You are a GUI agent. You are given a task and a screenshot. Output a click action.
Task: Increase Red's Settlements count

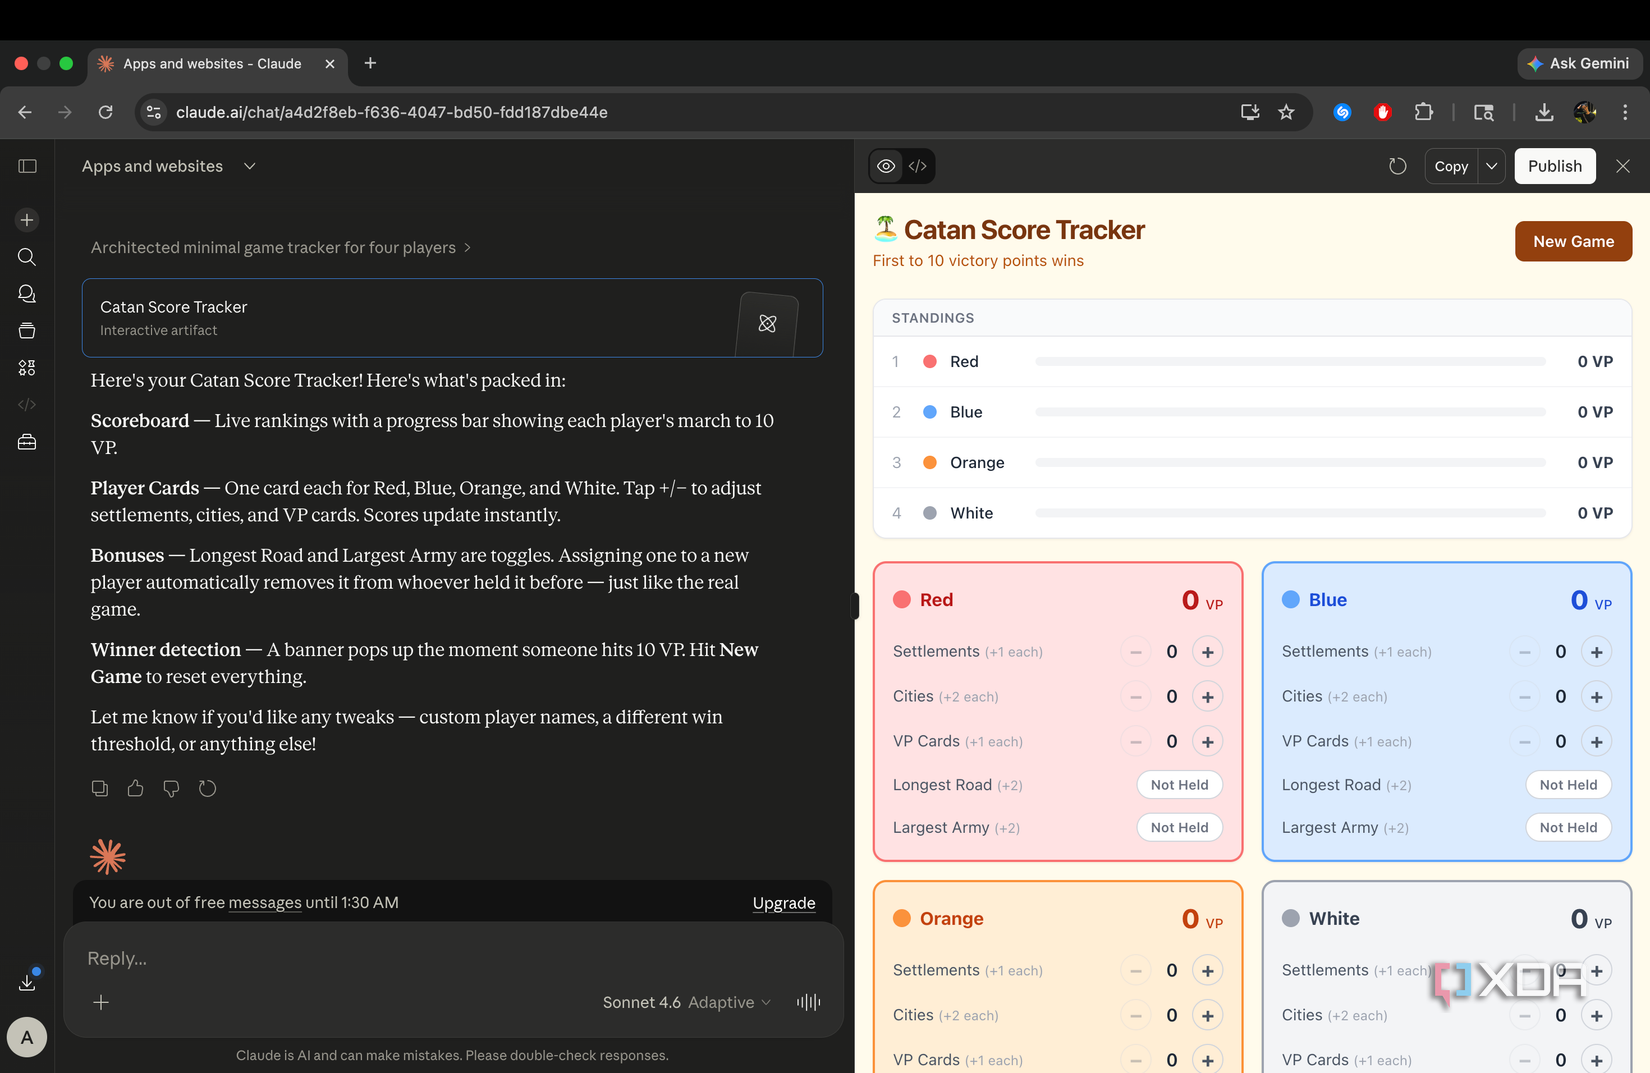[x=1208, y=652]
